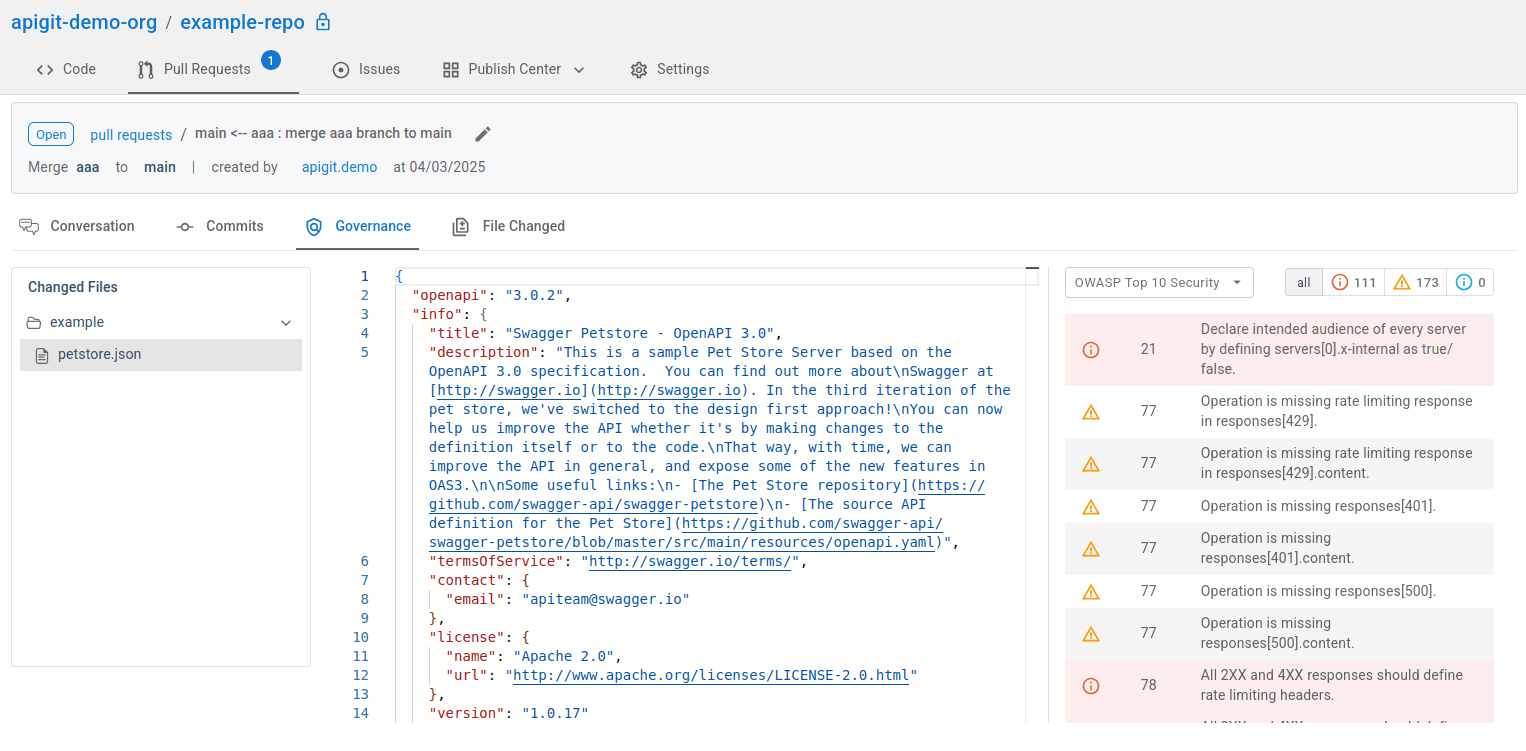Click error icon on line 21 rule
This screenshot has height=751, width=1526.
(x=1091, y=350)
